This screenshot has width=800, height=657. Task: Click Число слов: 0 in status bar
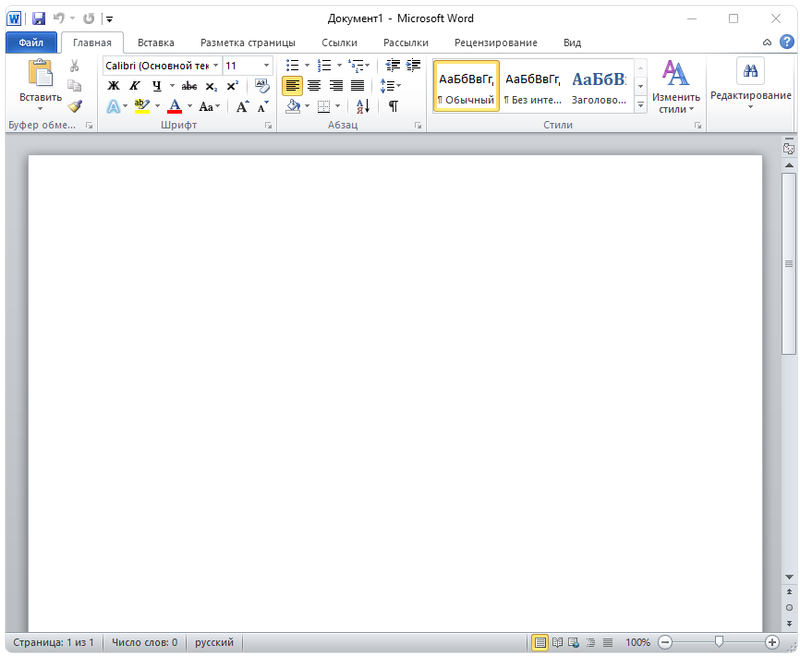pos(144,642)
